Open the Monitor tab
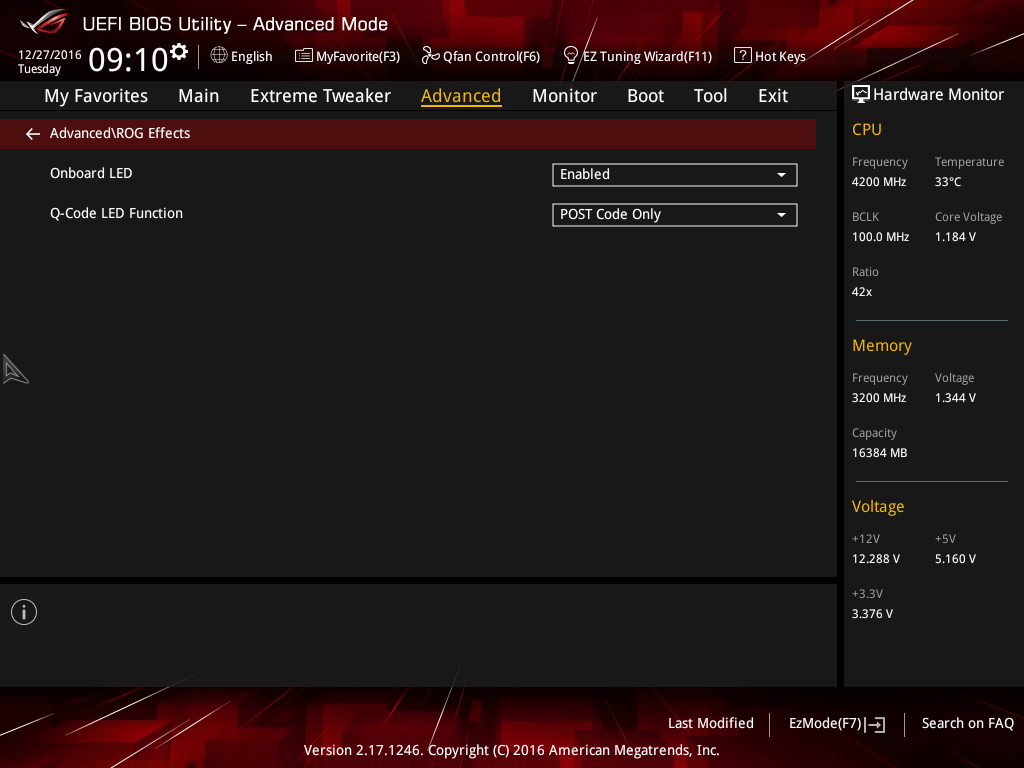This screenshot has height=768, width=1024. point(564,96)
